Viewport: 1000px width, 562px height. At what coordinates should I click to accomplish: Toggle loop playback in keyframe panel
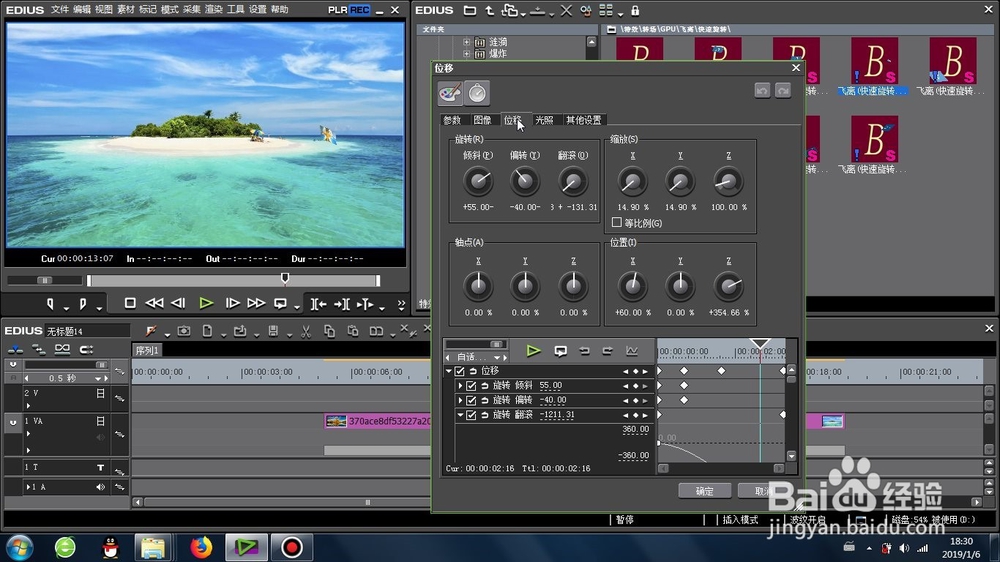[561, 351]
